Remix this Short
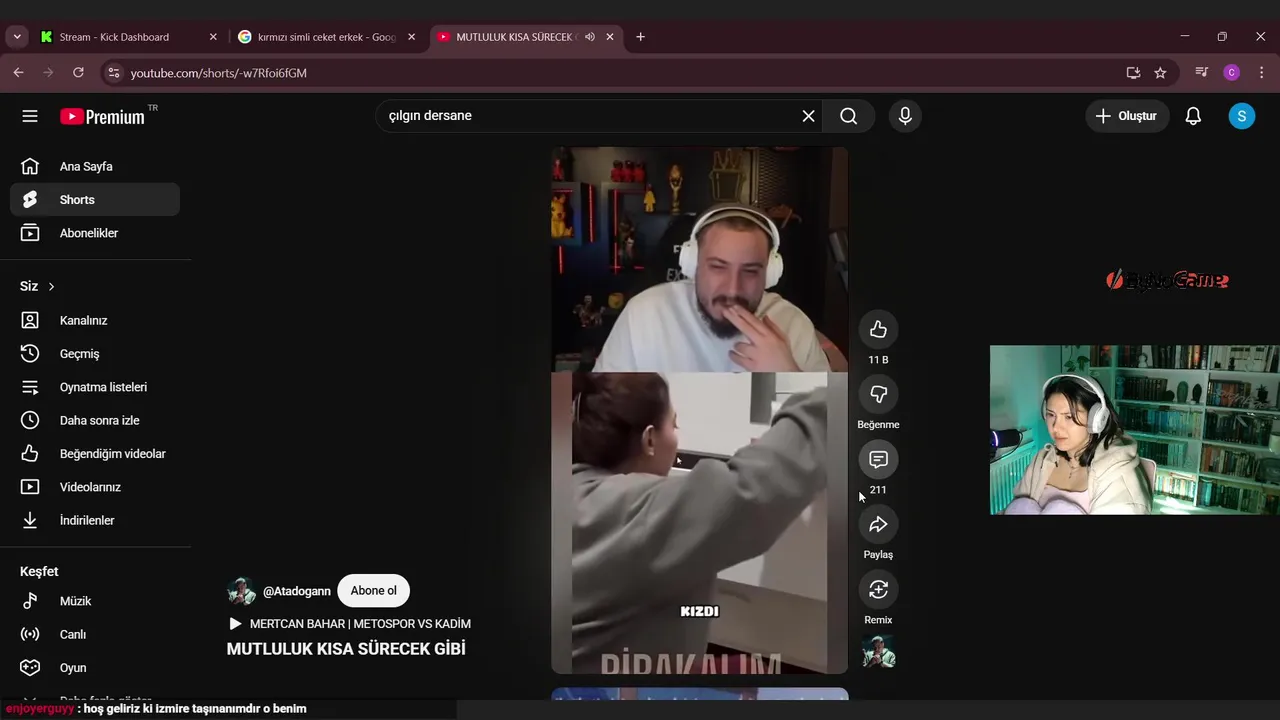The image size is (1280, 720). [878, 589]
